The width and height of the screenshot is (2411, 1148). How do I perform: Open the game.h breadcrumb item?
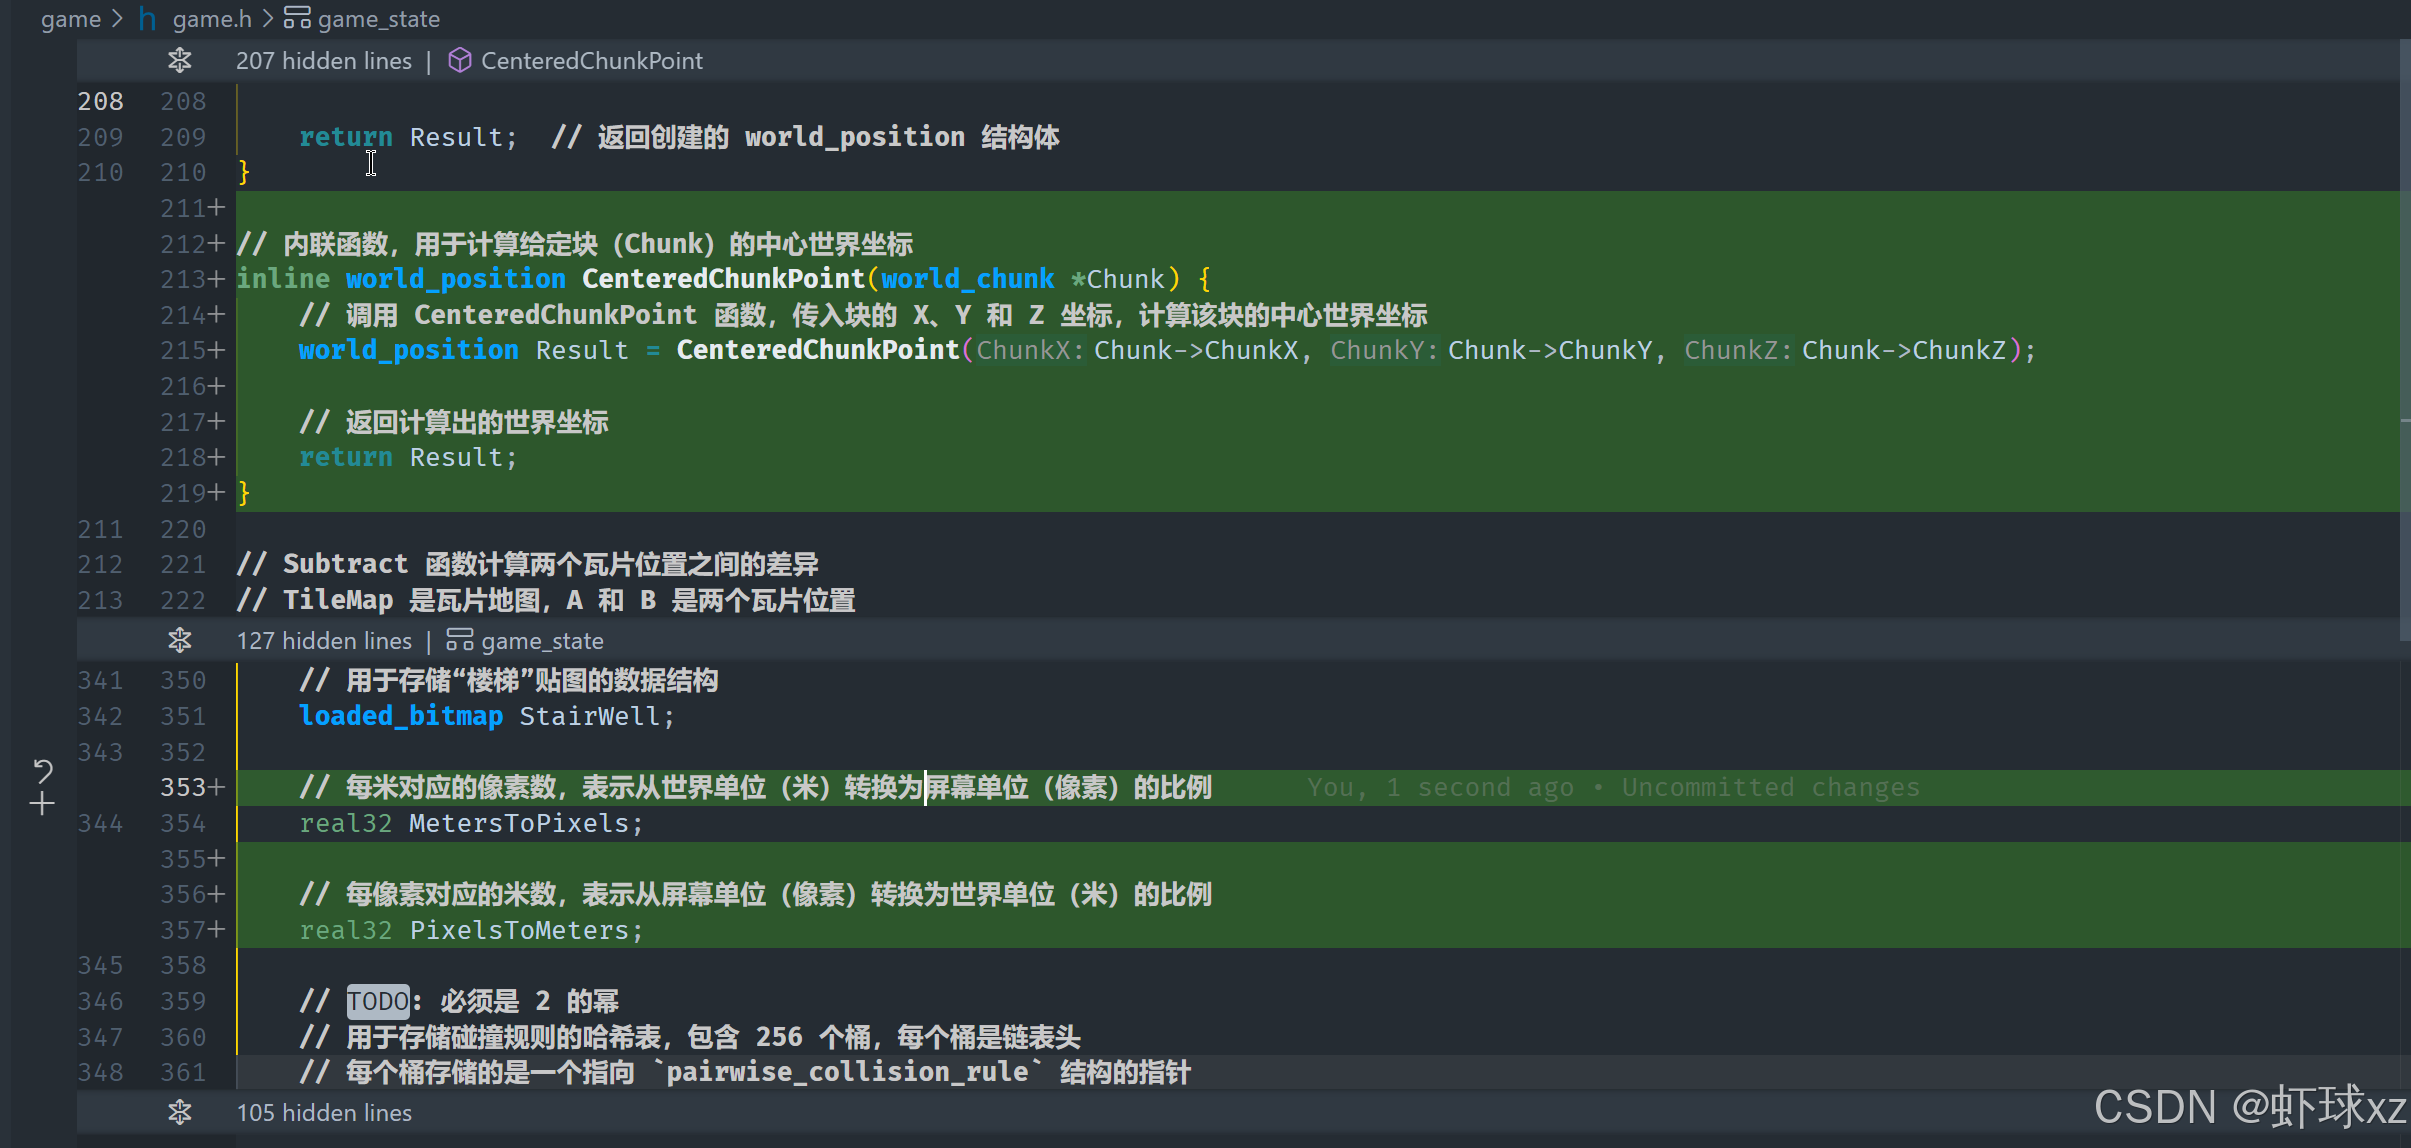click(212, 19)
